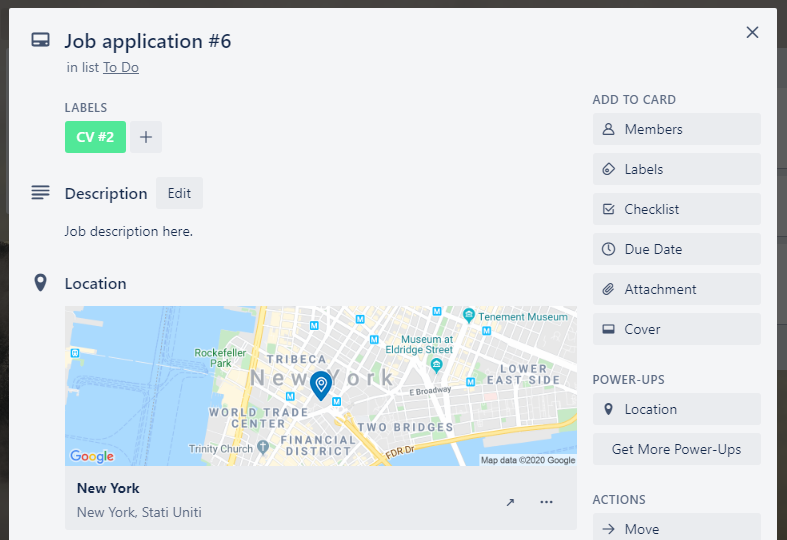Close the Job application #6 card

tap(752, 33)
